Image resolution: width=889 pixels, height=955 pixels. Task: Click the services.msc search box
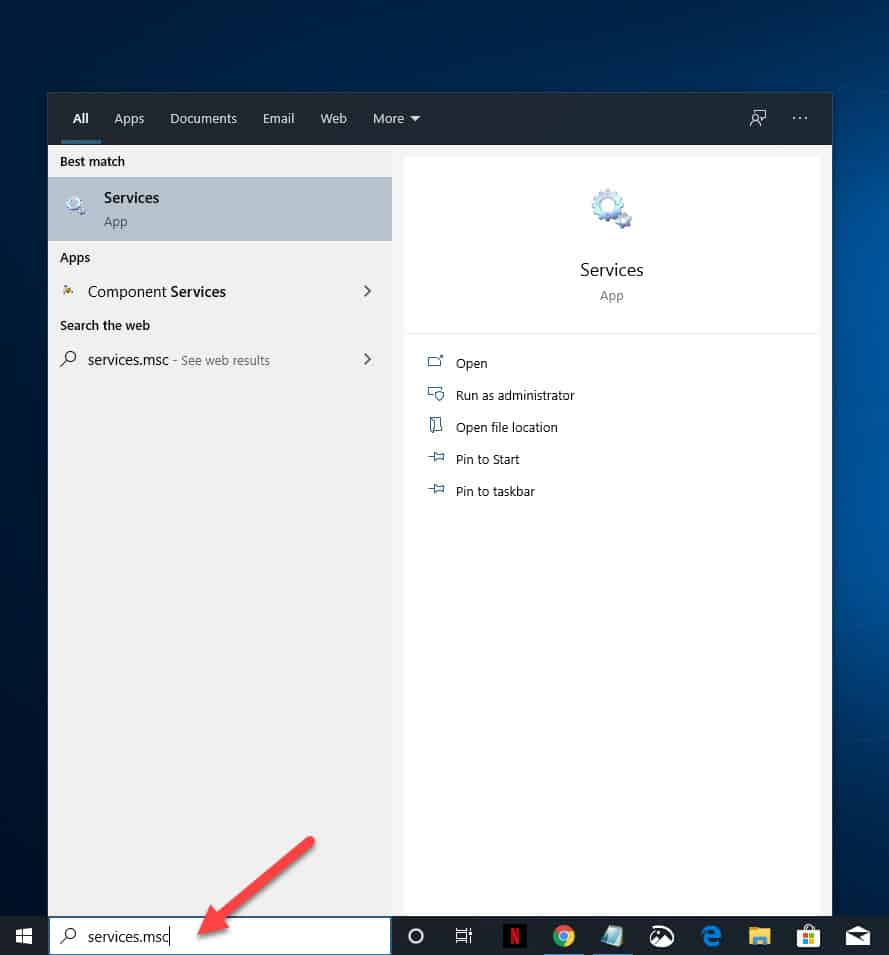tap(219, 936)
